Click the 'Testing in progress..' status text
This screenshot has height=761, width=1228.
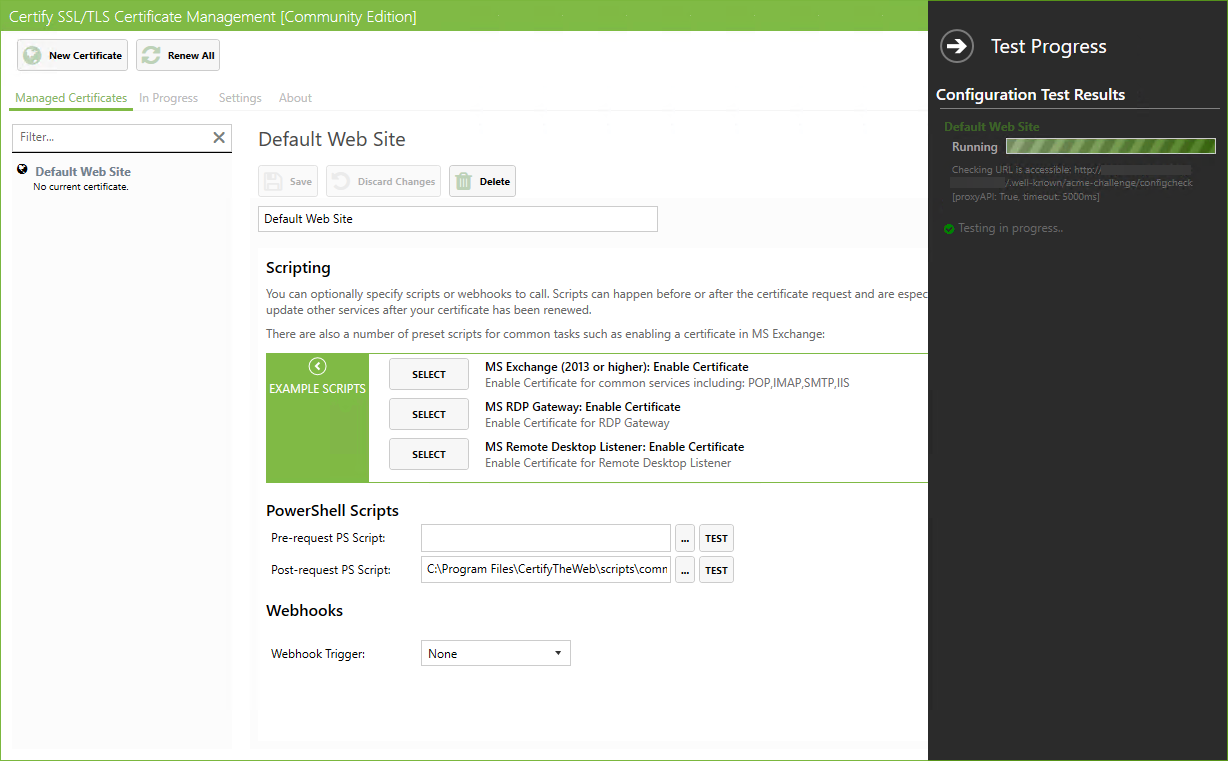[1010, 228]
